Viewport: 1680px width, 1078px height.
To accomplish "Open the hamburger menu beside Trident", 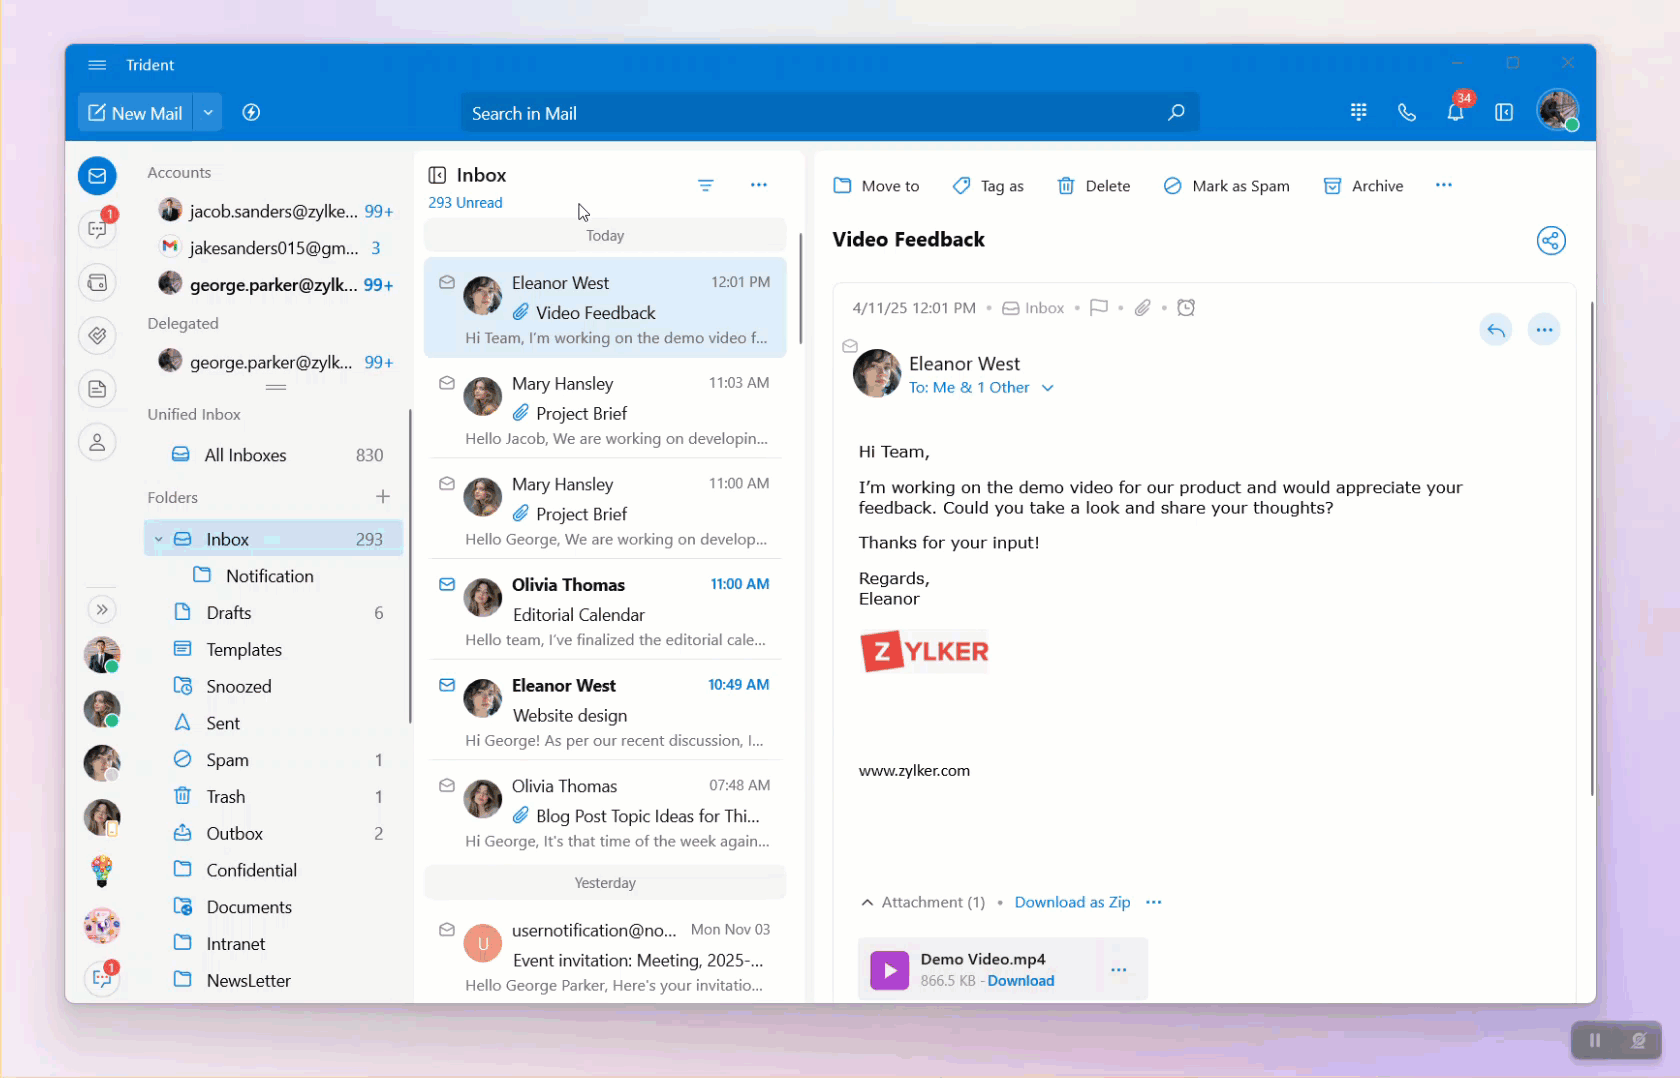I will (97, 65).
